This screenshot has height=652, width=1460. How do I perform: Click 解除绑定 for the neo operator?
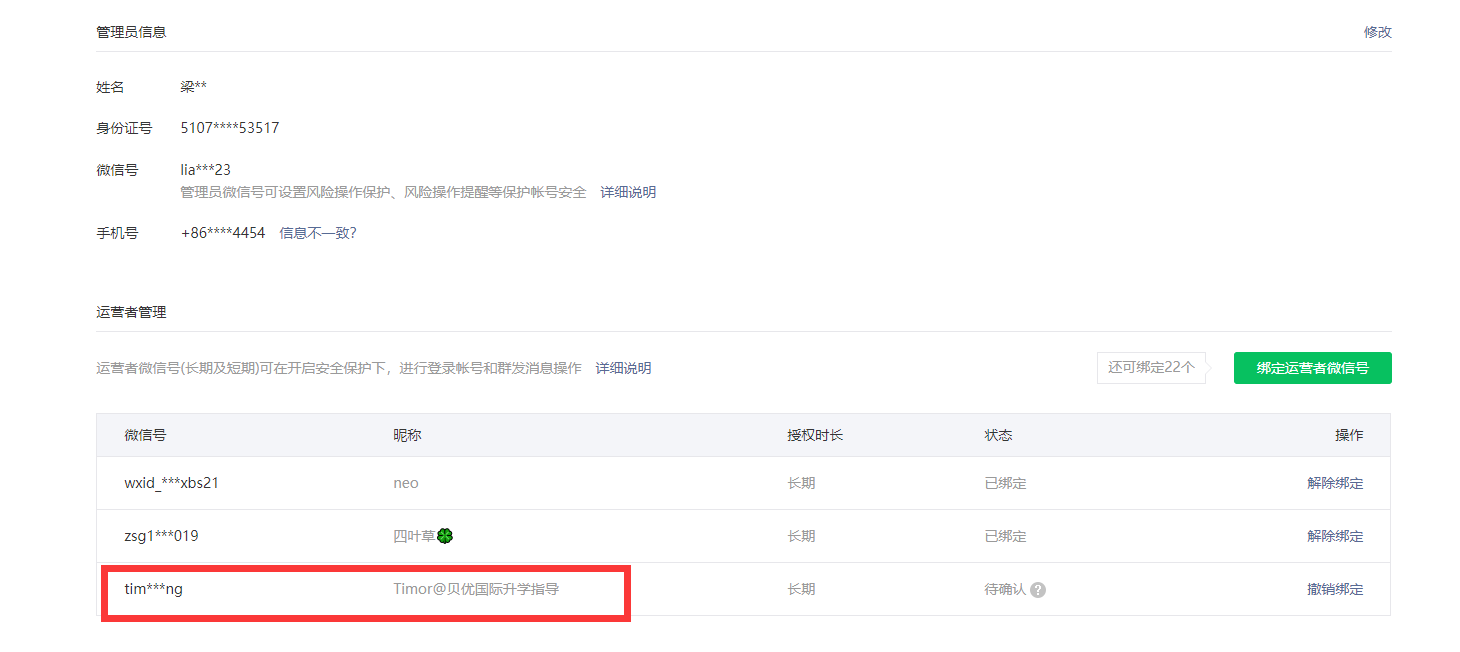(x=1335, y=483)
